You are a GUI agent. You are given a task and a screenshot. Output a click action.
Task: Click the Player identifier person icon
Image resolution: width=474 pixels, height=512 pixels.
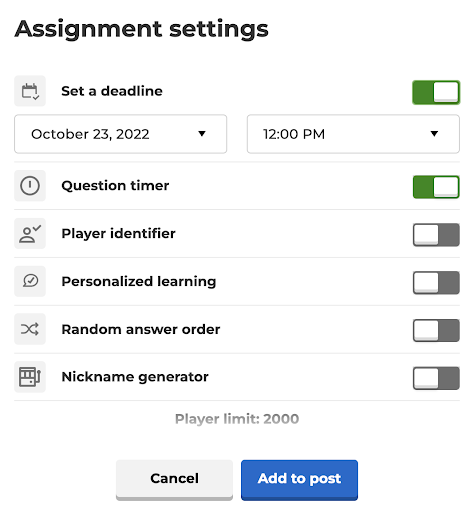tap(30, 233)
